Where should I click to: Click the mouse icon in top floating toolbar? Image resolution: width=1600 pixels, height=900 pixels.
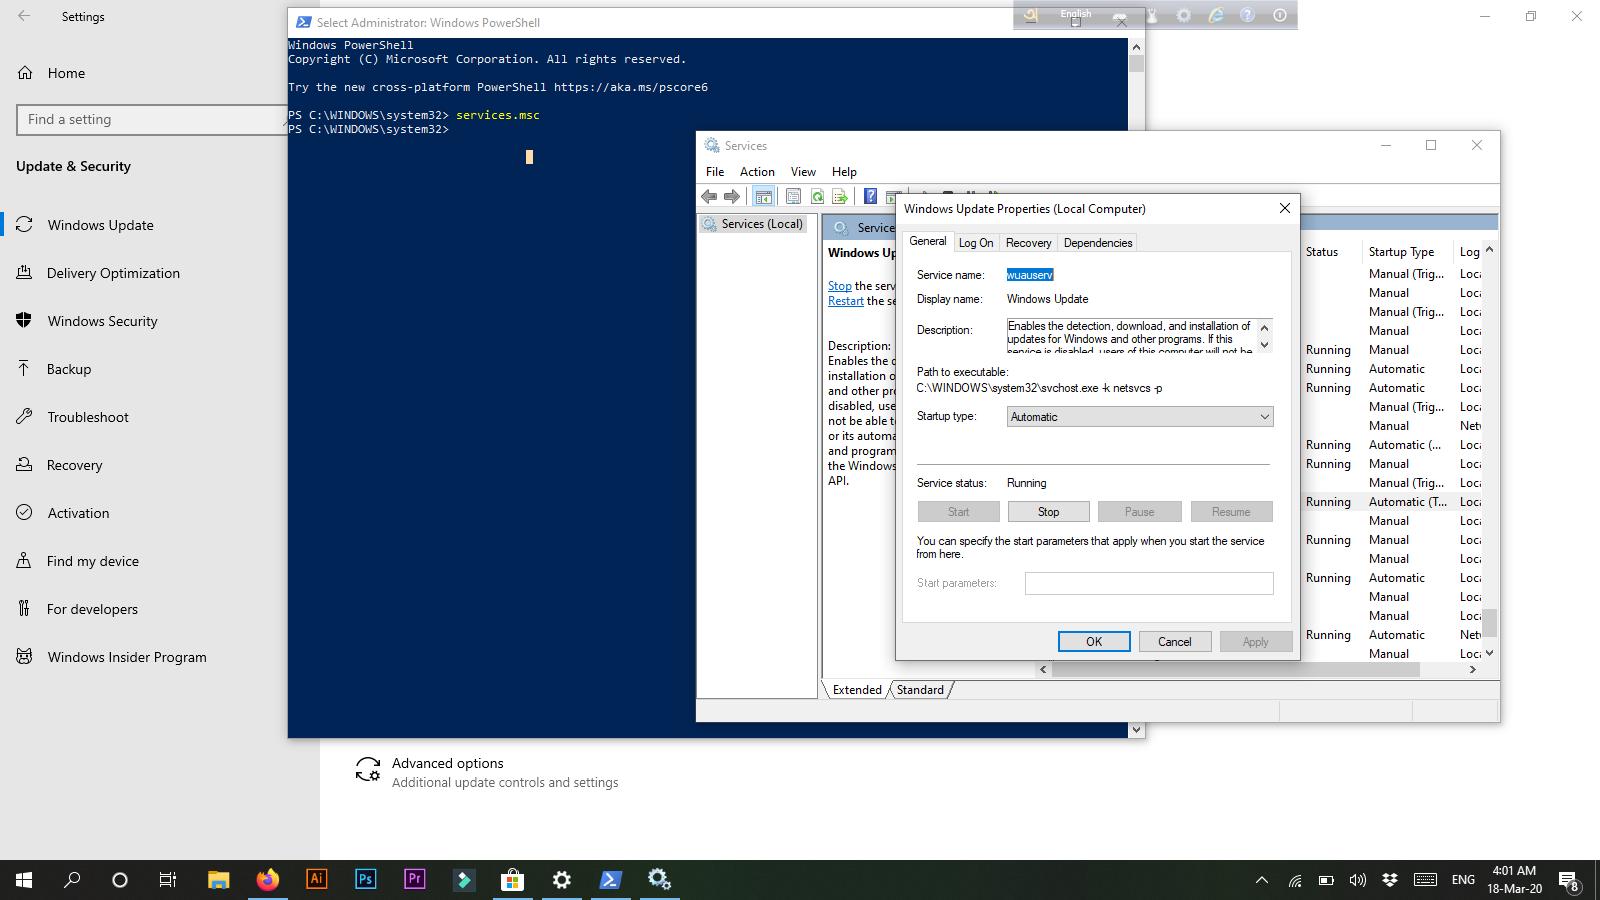tap(1152, 15)
